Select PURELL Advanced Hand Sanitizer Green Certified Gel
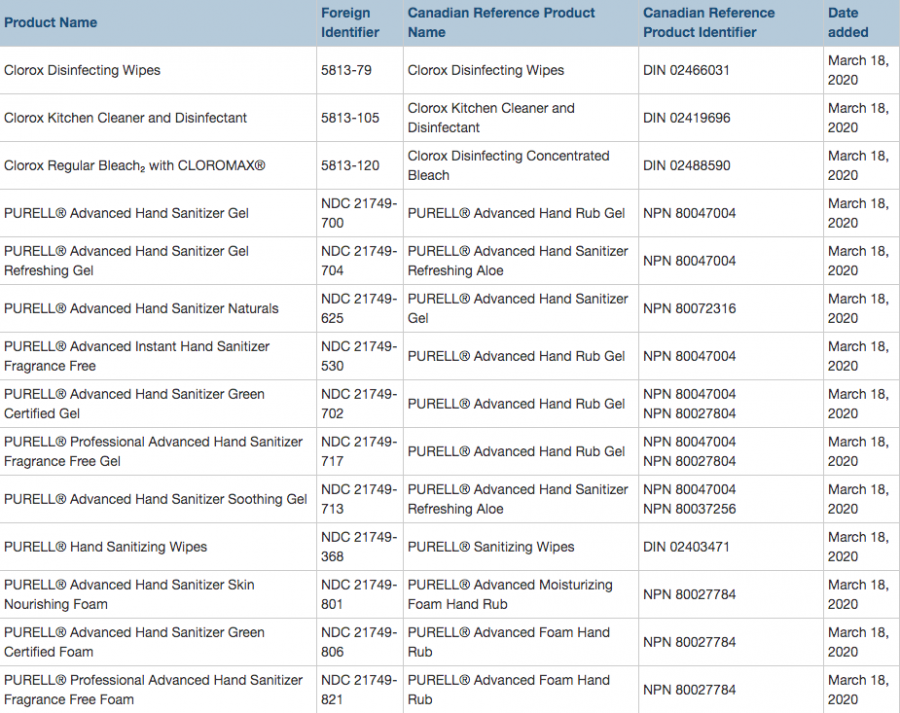 pyautogui.click(x=134, y=404)
